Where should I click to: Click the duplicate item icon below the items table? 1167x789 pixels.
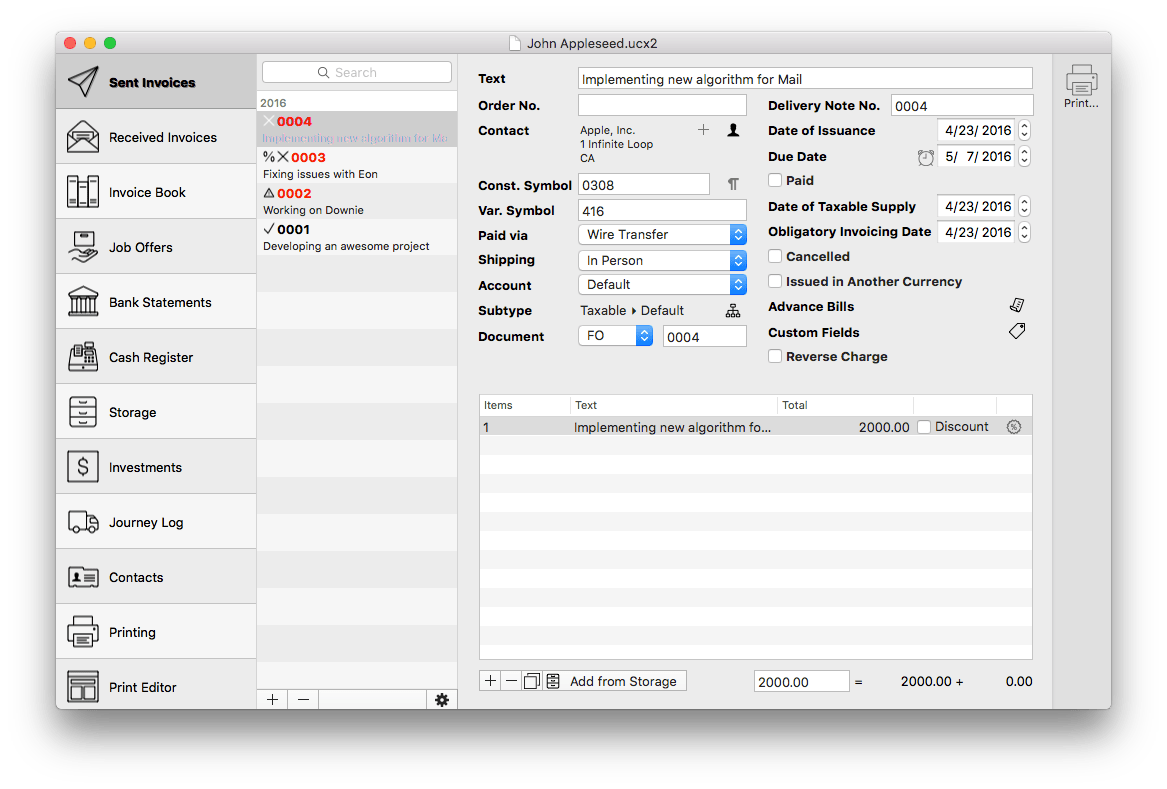531,680
